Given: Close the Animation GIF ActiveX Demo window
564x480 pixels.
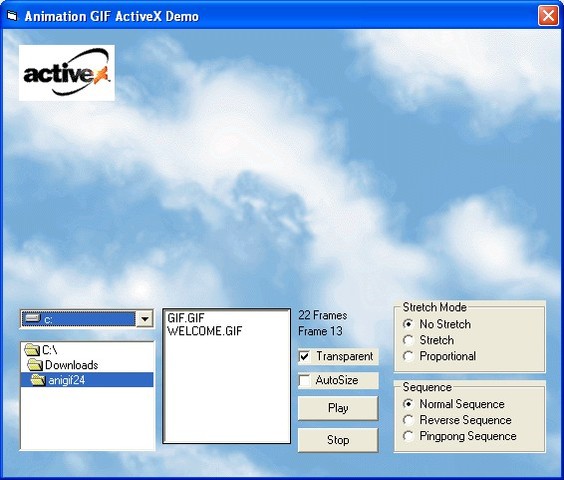Looking at the screenshot, I should [548, 16].
